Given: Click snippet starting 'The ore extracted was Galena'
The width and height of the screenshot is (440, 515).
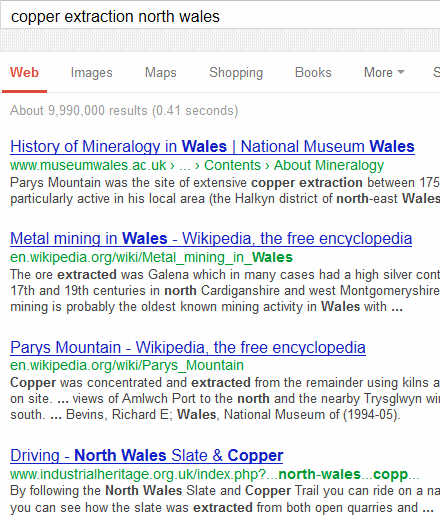Looking at the screenshot, I should coord(225,291).
